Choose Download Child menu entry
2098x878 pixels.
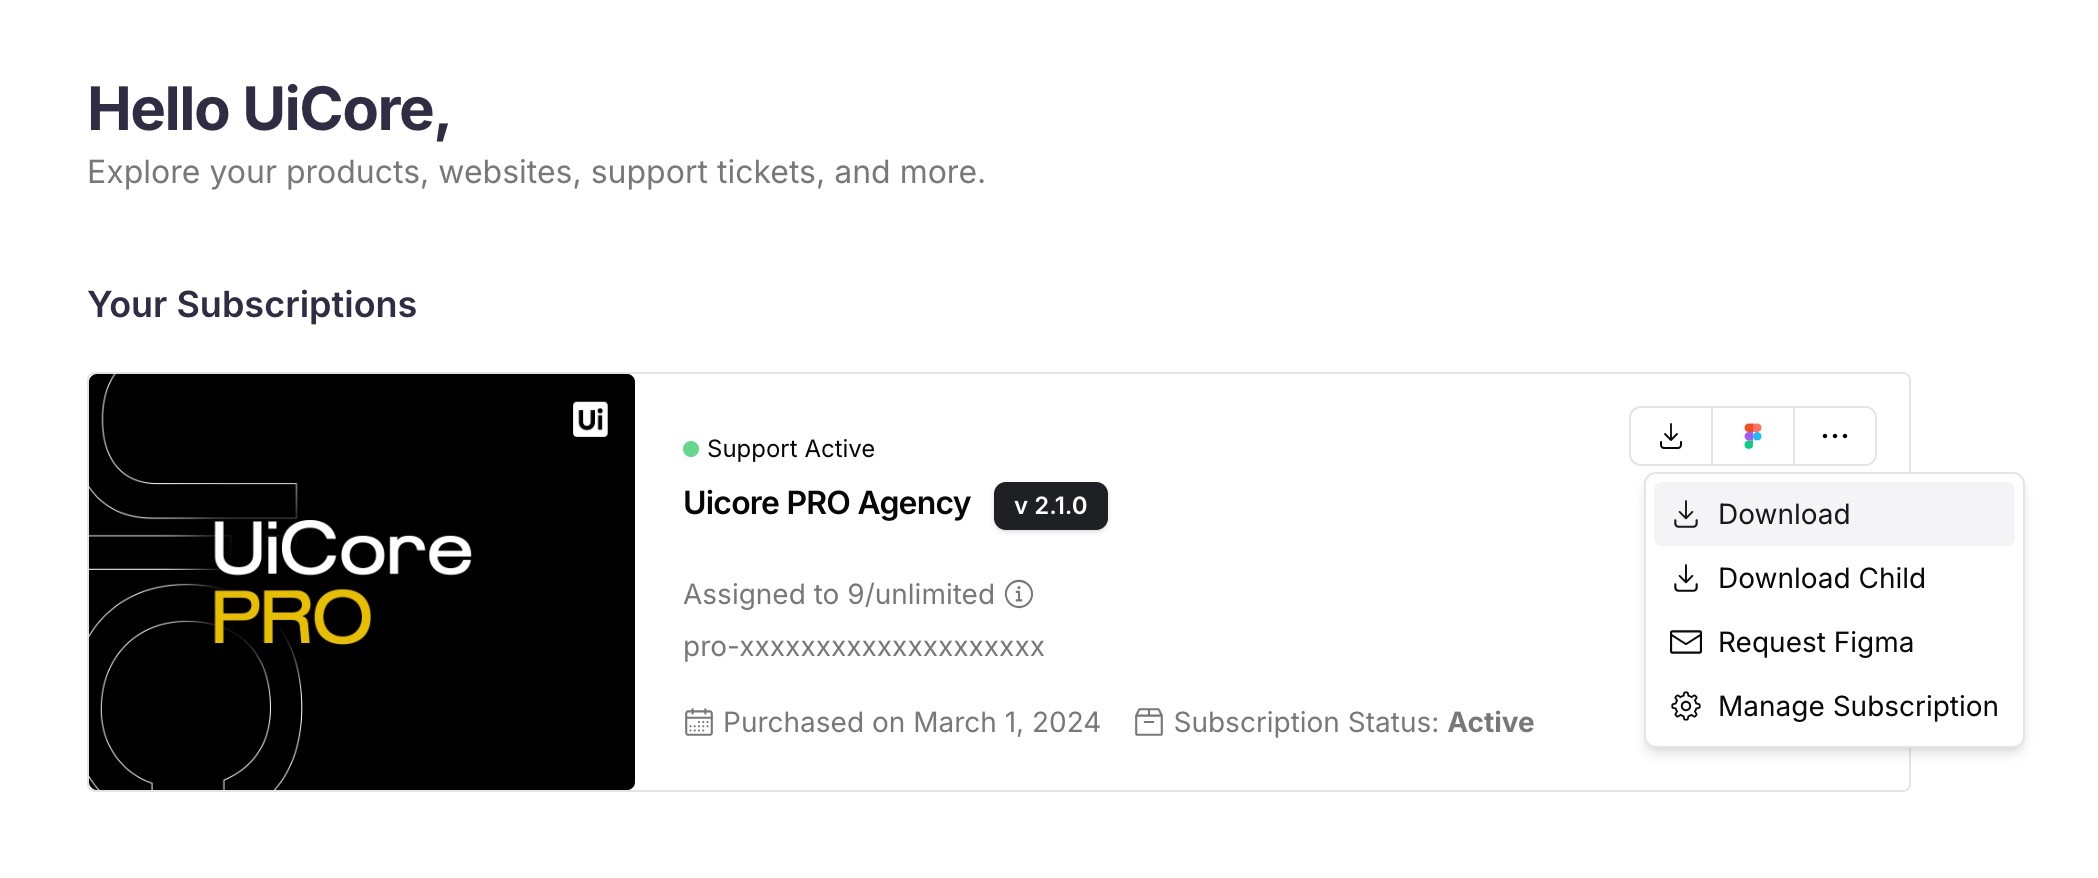pos(1834,578)
